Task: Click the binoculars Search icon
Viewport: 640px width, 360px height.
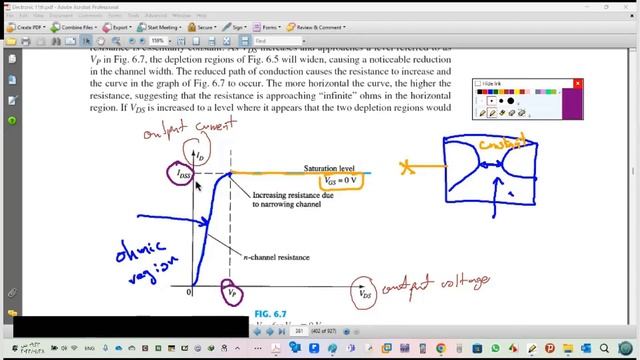Action: 56,41
